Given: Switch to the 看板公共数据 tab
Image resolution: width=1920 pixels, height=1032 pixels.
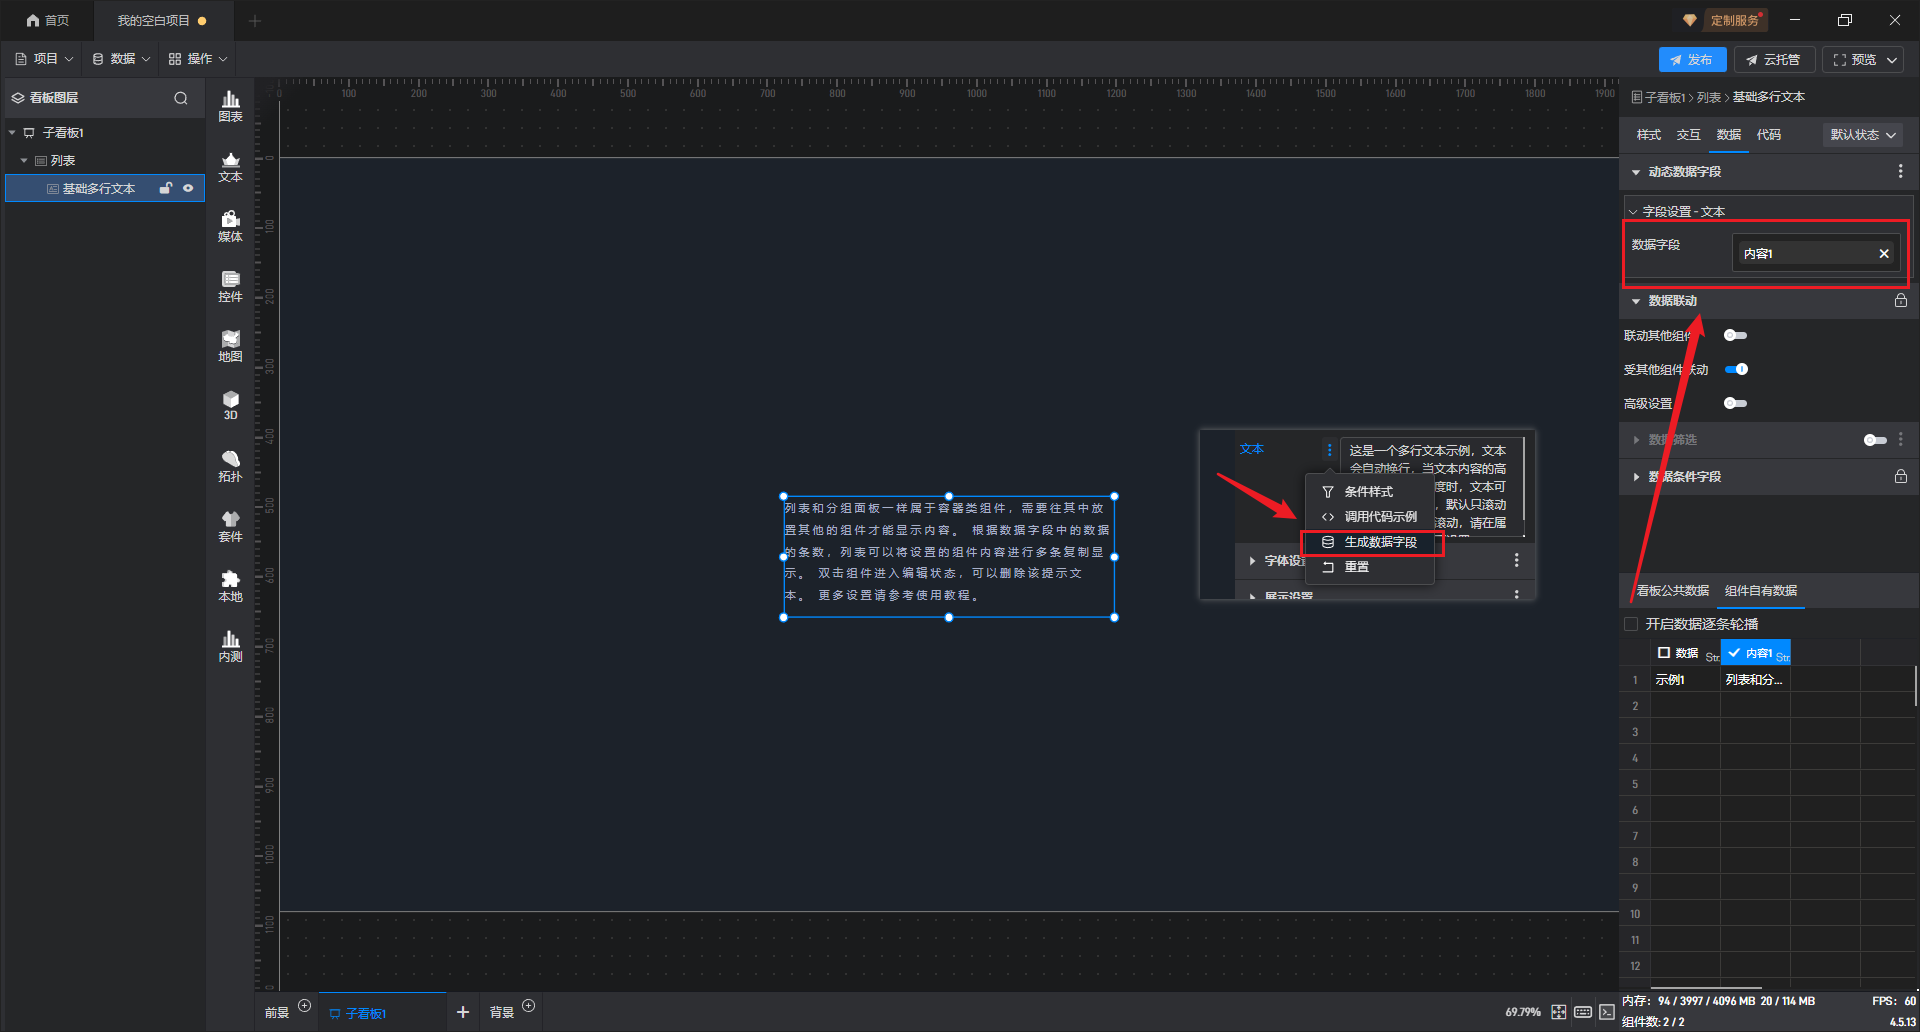Looking at the screenshot, I should [x=1672, y=591].
